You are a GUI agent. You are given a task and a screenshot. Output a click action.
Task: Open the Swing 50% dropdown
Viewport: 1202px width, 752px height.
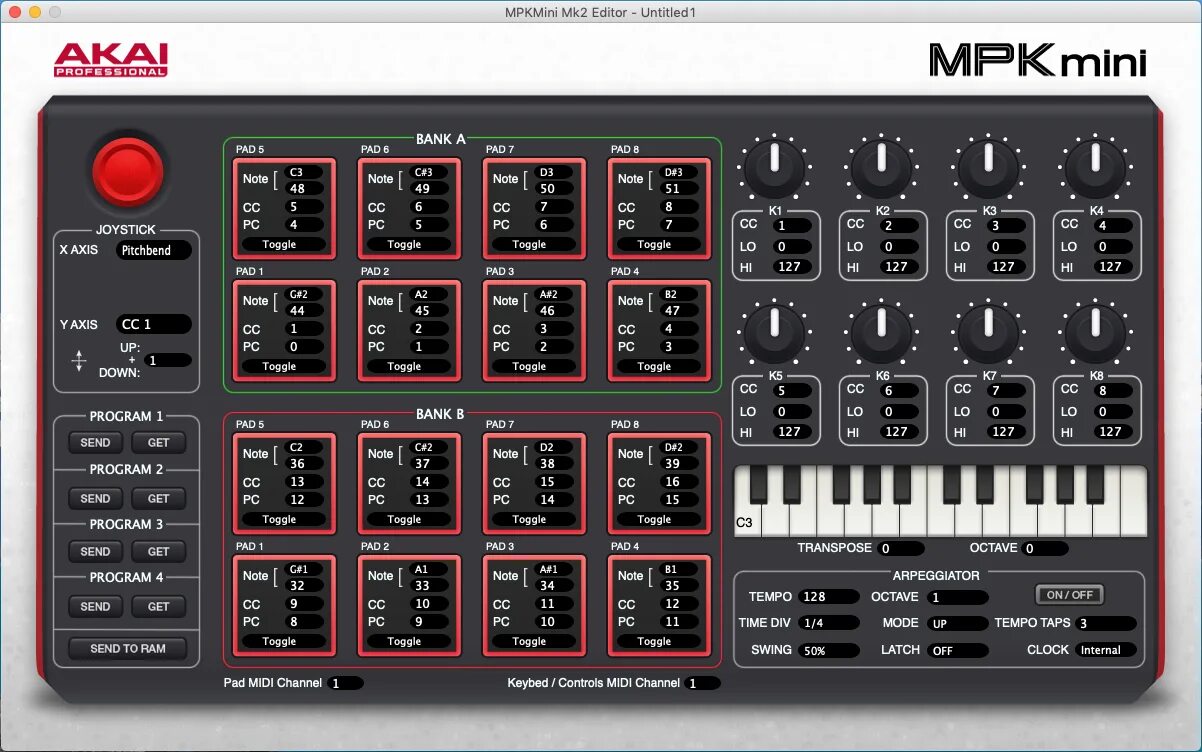click(829, 650)
